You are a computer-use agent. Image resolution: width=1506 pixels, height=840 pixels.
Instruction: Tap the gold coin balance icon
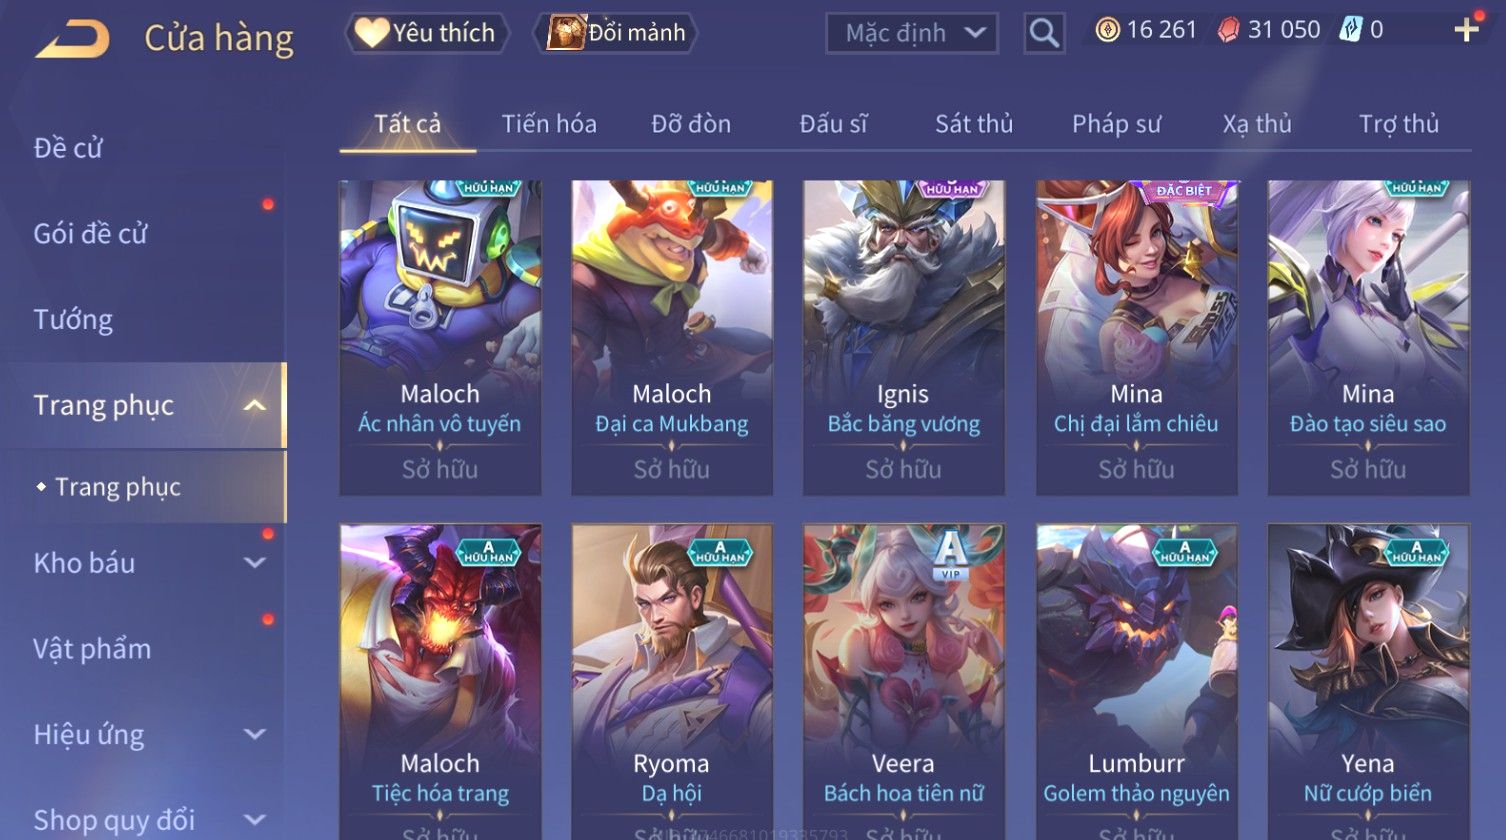coord(1107,30)
